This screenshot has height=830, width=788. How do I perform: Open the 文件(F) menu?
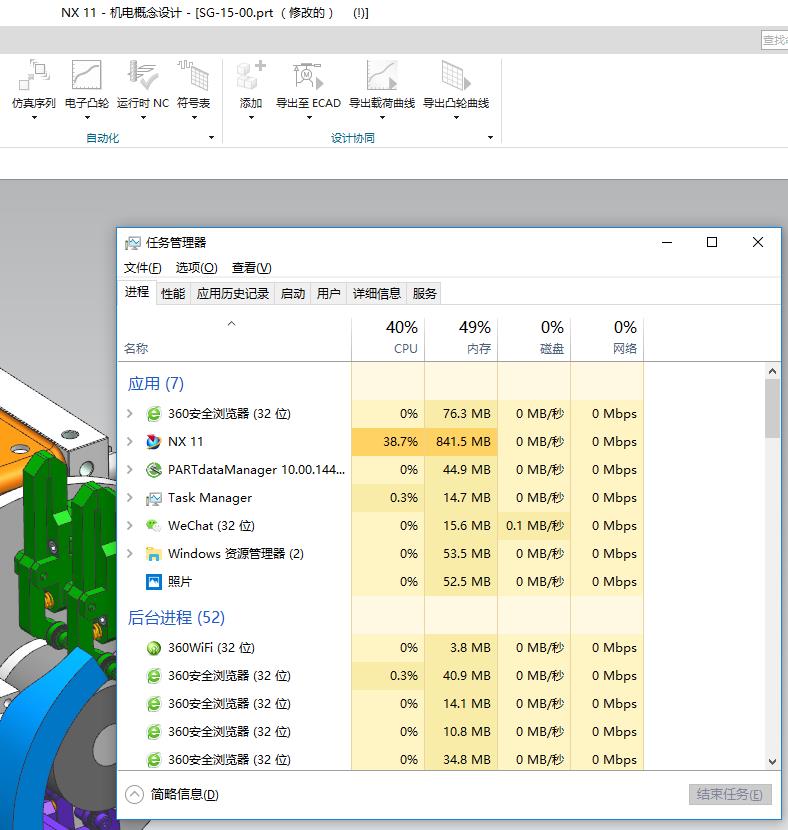(142, 268)
